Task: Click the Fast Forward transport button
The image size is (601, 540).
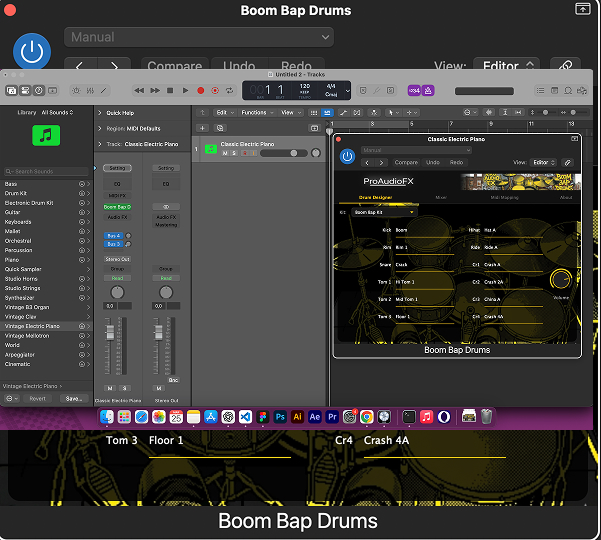Action: point(155,90)
